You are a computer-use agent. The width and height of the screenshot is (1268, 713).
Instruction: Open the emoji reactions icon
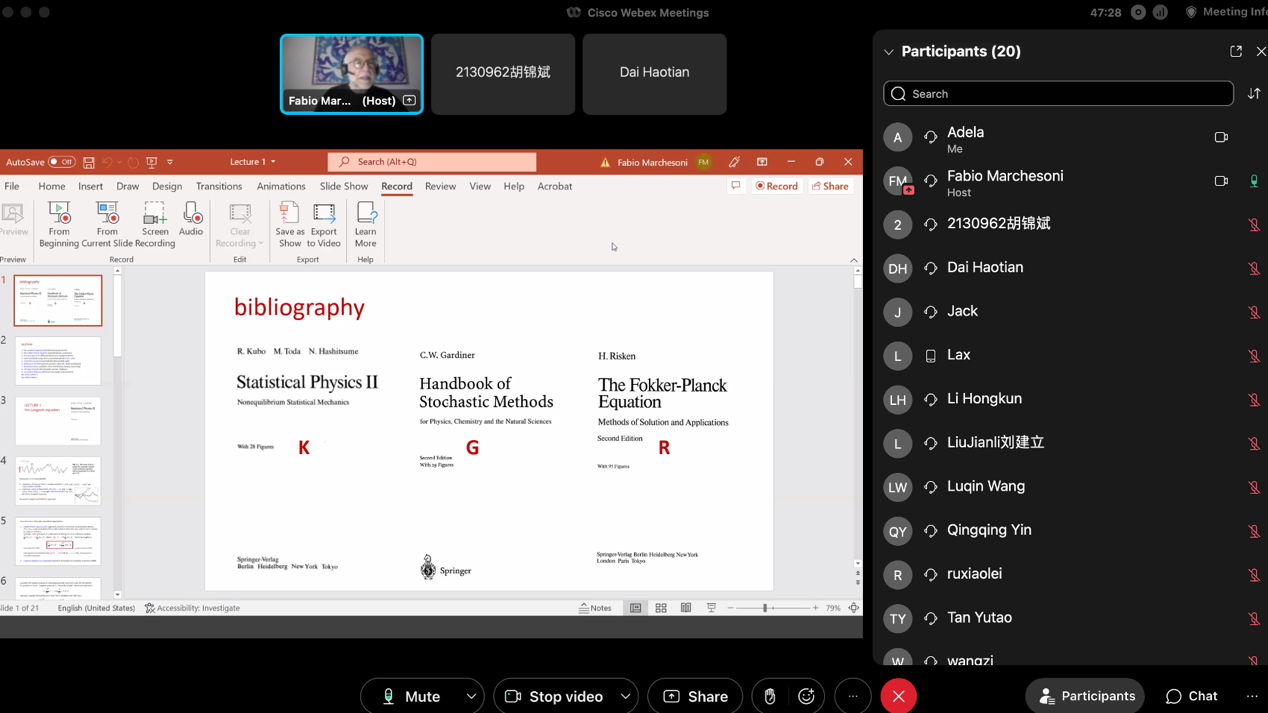coord(806,696)
